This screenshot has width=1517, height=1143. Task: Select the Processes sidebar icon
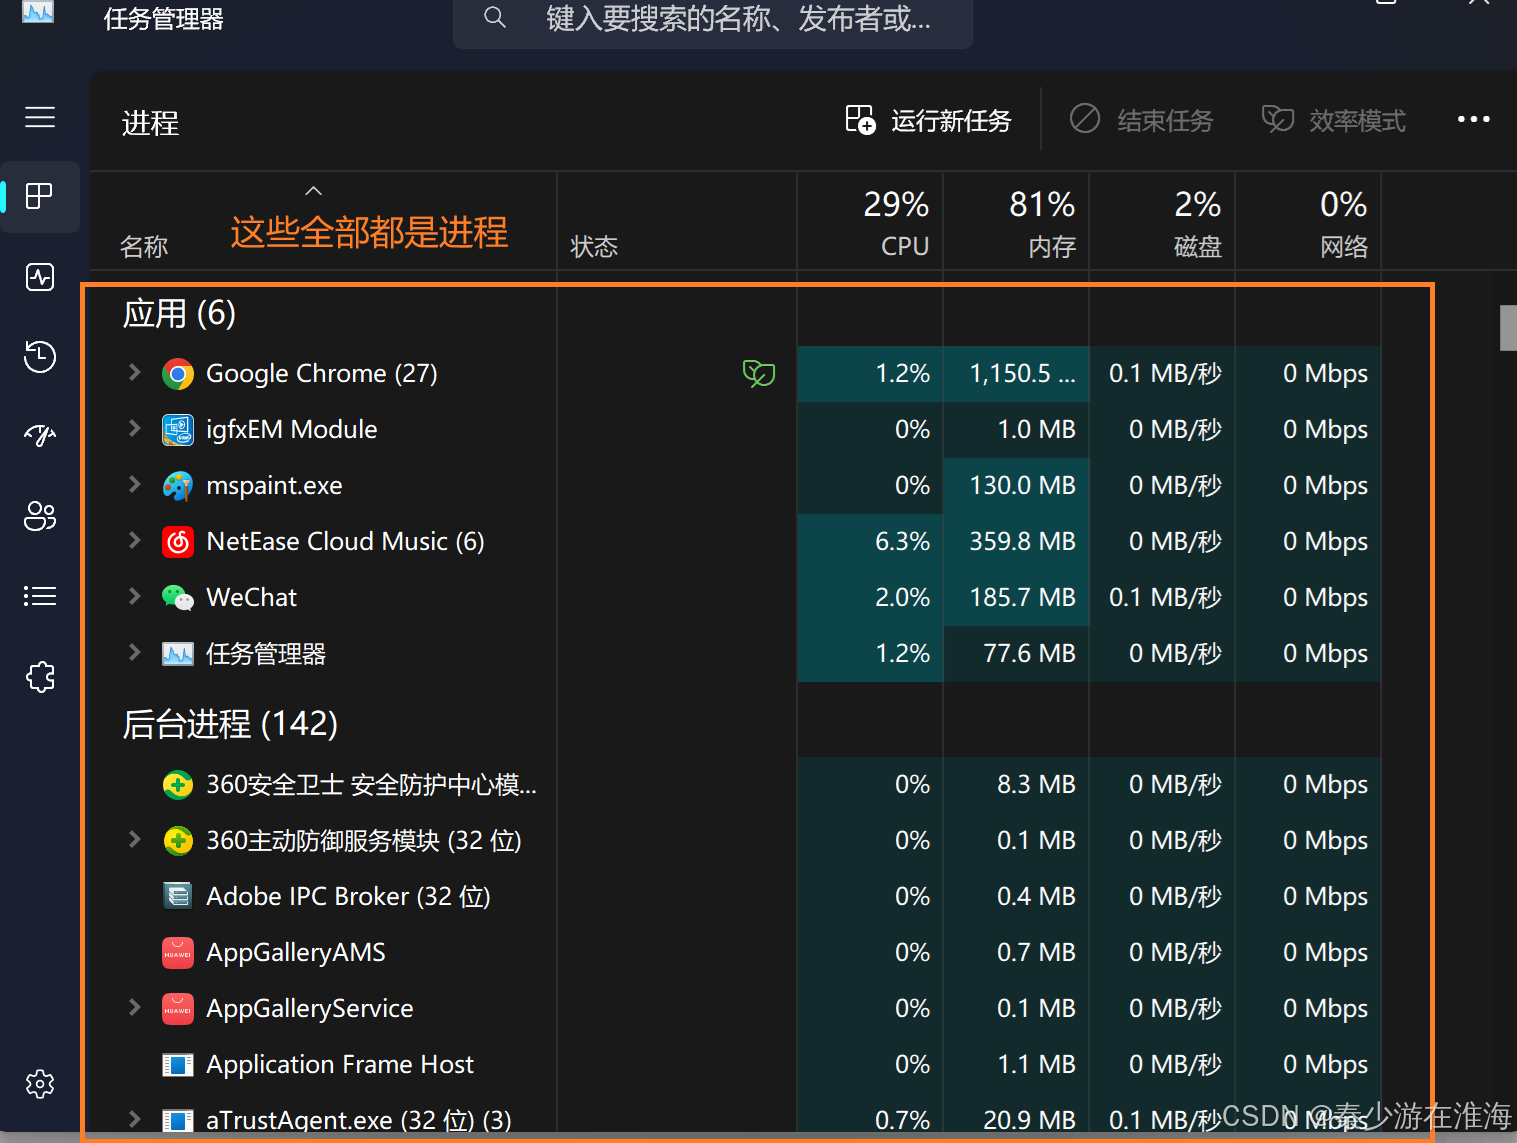tap(40, 196)
